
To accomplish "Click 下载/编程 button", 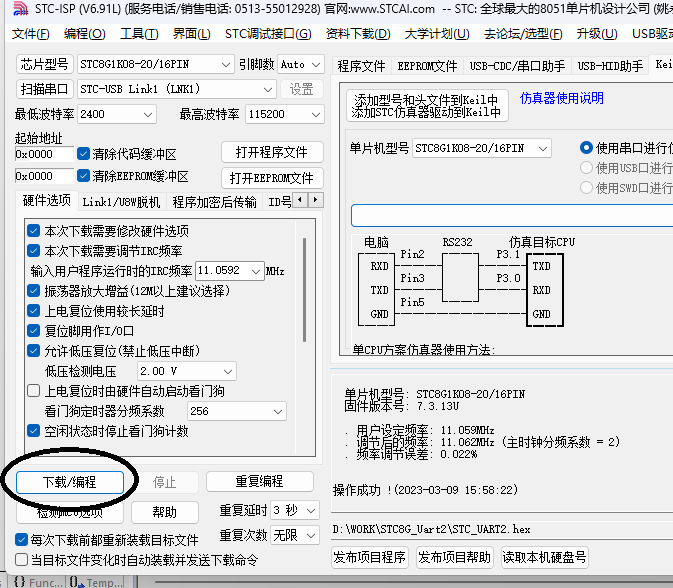I will [x=70, y=482].
